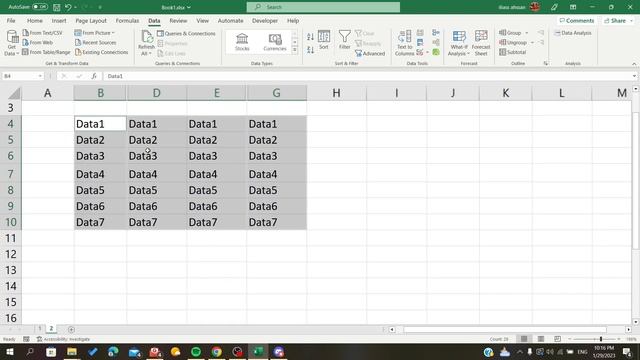The height and width of the screenshot is (360, 640).
Task: Open the Data Analysis tool
Action: tap(573, 33)
